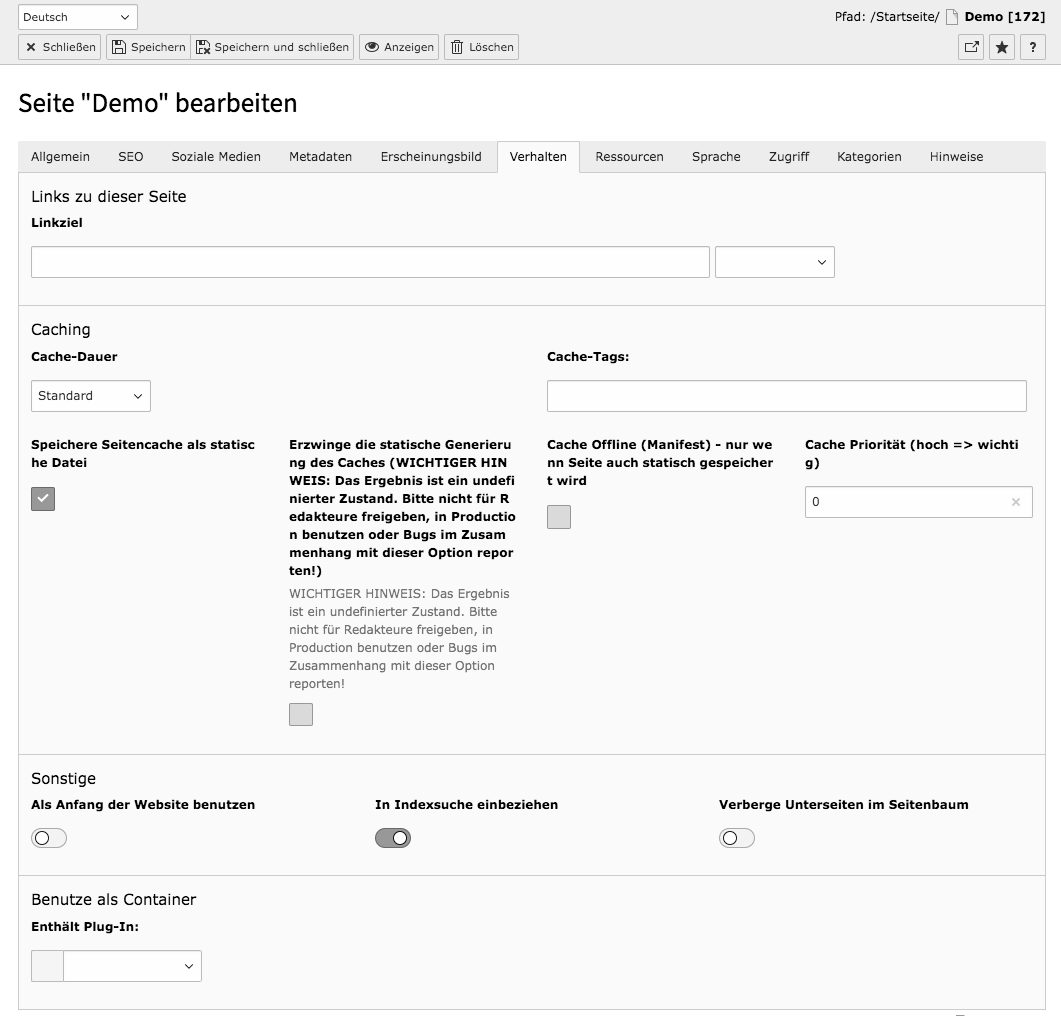
Task: Open record in new window via the popup icon
Action: pyautogui.click(x=970, y=46)
